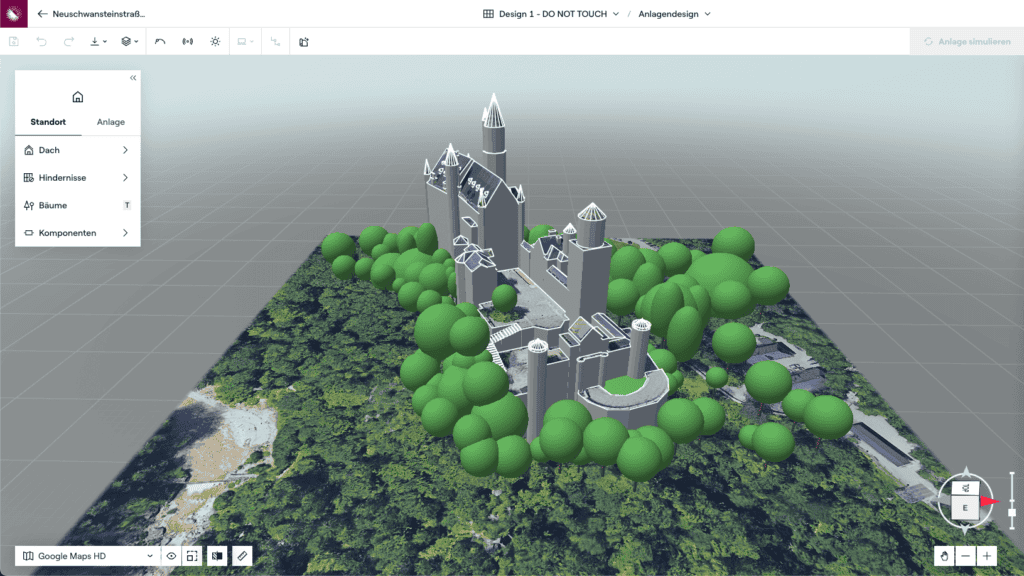Open the sun shading simulation tool
1024x576 pixels.
[215, 42]
